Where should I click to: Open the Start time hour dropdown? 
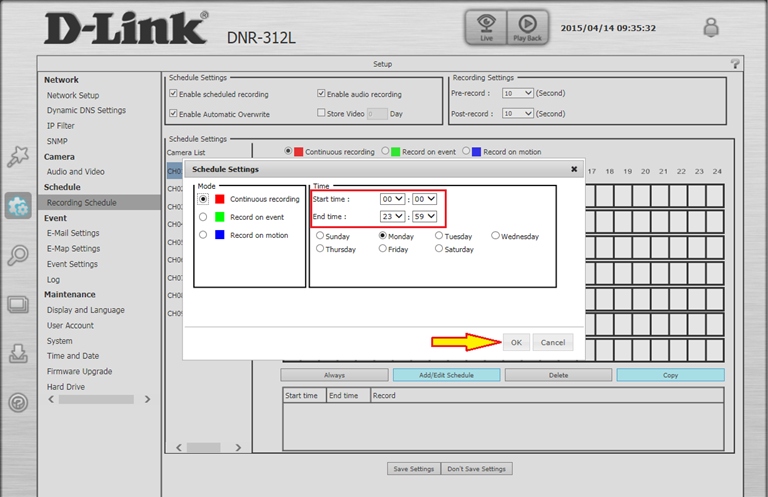click(x=393, y=199)
